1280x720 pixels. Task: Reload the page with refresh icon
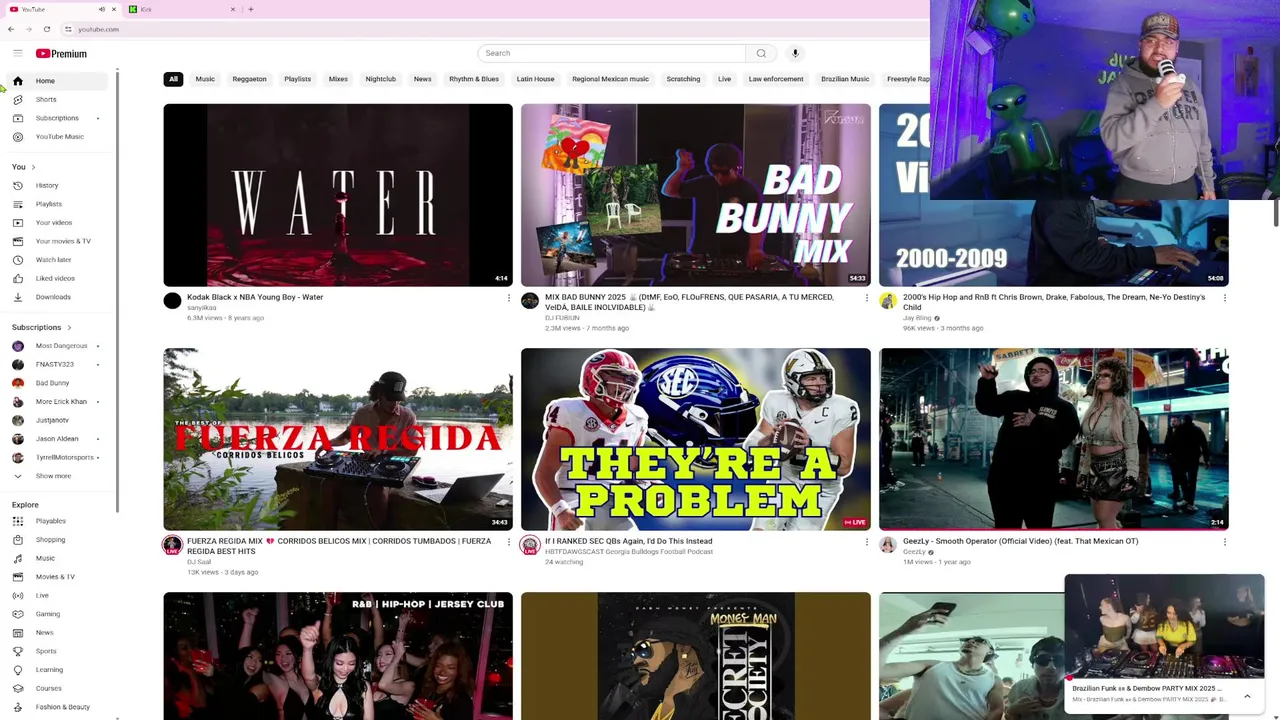(x=46, y=29)
